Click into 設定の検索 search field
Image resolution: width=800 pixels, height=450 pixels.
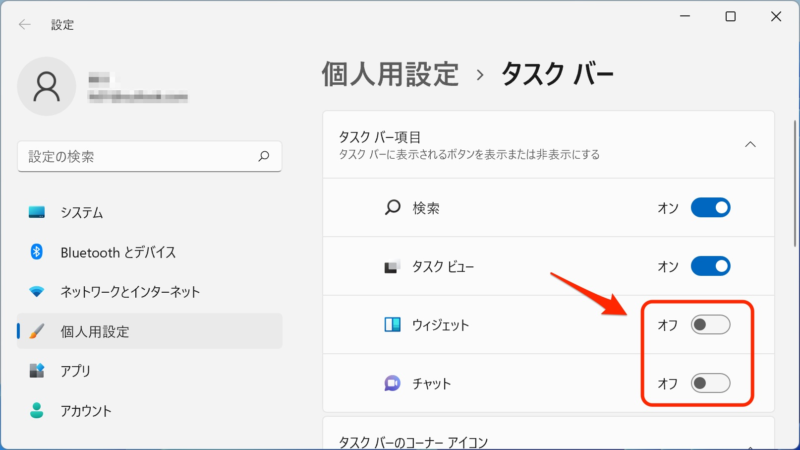click(149, 157)
